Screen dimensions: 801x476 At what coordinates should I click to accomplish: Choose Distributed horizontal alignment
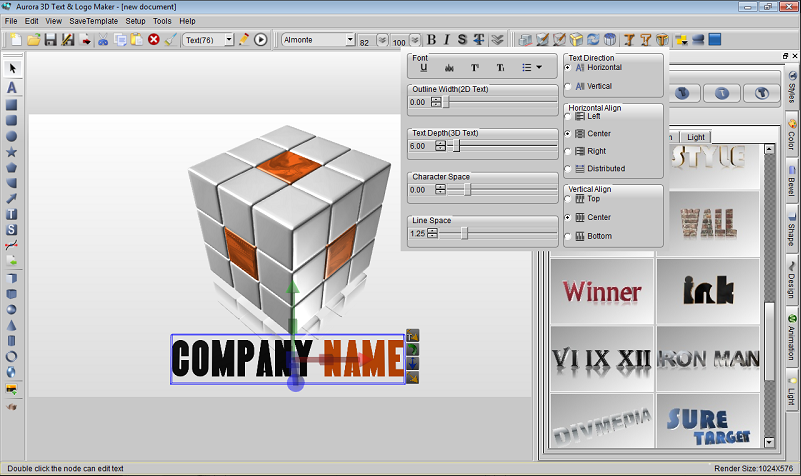(x=595, y=169)
